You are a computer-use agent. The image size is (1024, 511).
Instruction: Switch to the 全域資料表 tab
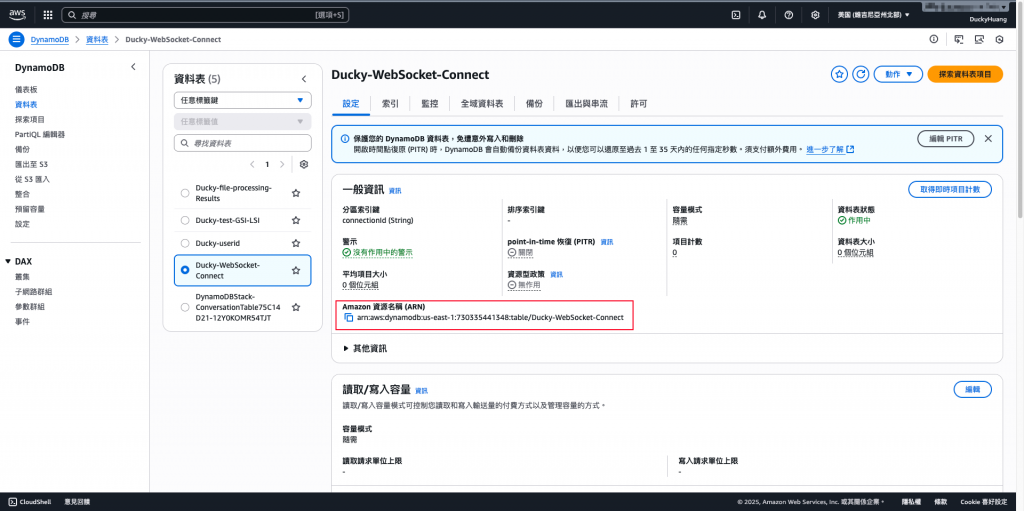(x=481, y=104)
